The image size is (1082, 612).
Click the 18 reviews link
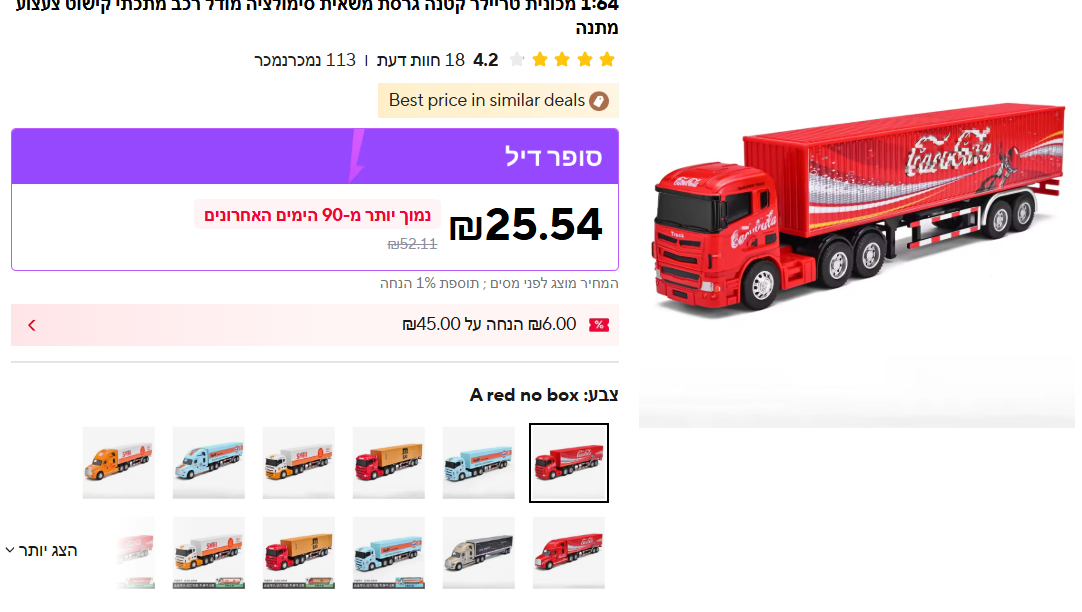[x=421, y=60]
